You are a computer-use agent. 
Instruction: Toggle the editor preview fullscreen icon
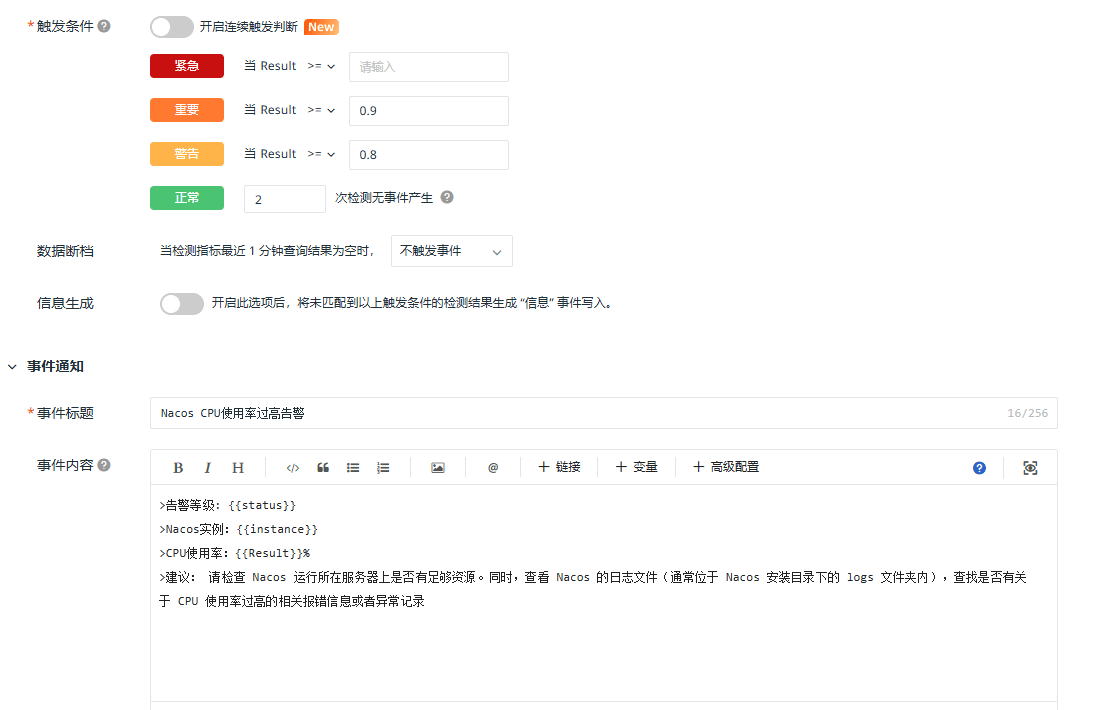pyautogui.click(x=1030, y=468)
